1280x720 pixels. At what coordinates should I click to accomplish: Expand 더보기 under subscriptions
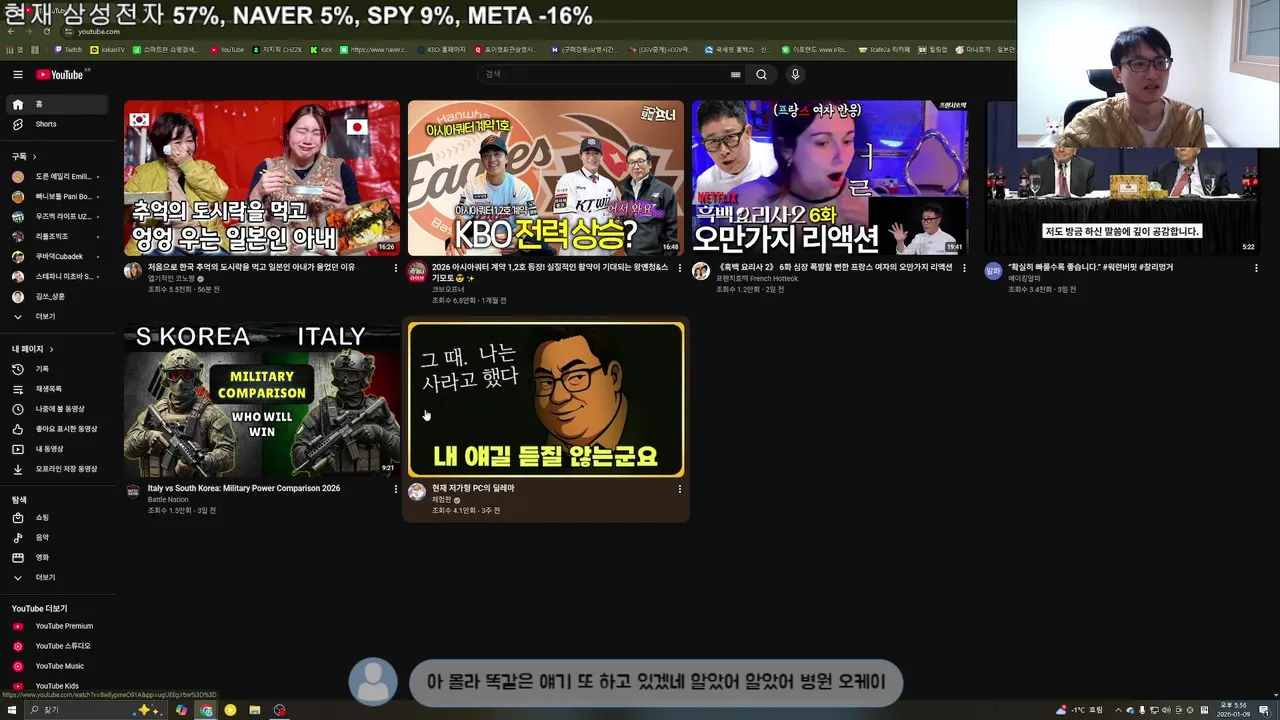click(58, 316)
